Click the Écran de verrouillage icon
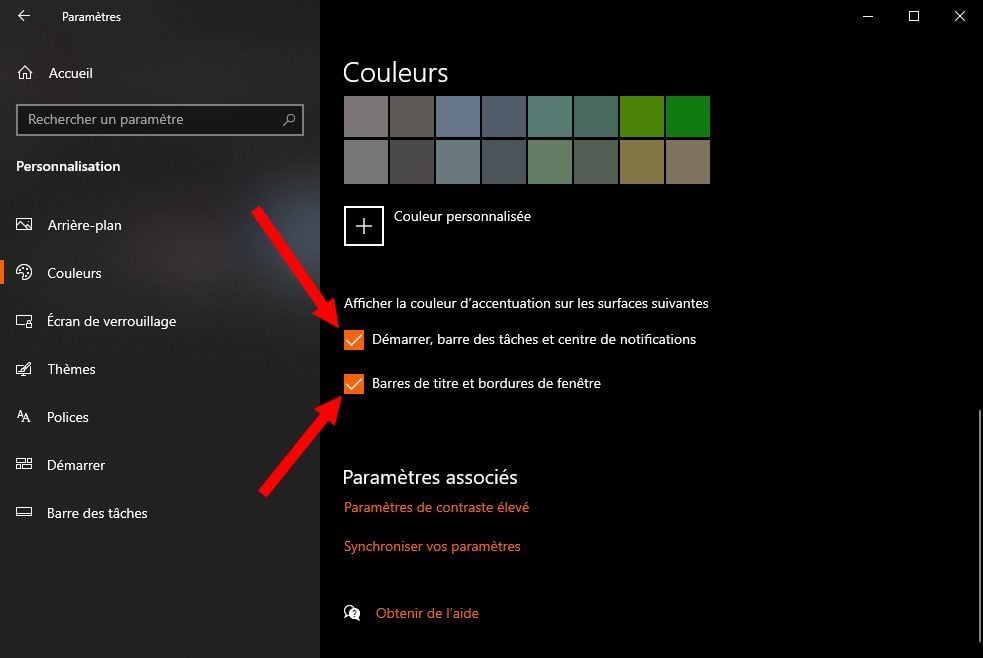The height and width of the screenshot is (658, 983). pos(24,321)
